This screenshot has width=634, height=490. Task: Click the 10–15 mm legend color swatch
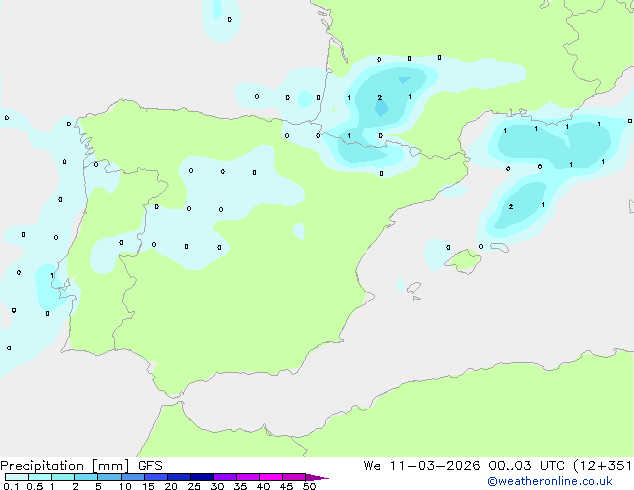[133, 477]
